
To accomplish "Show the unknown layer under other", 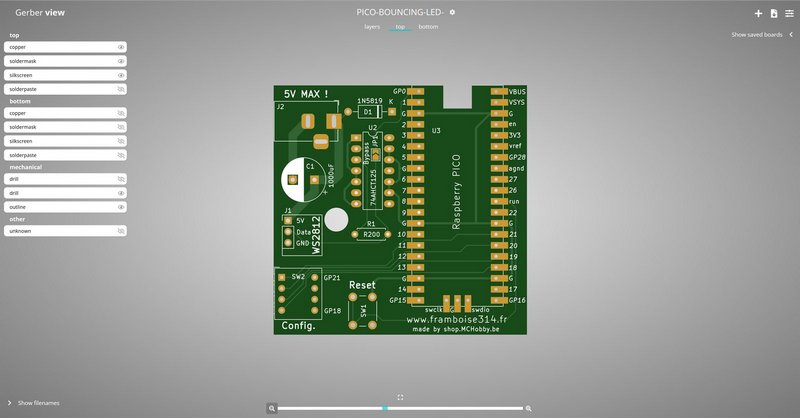I will 121,231.
